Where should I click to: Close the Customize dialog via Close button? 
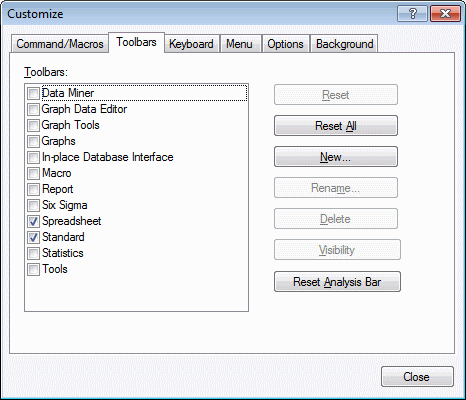tap(417, 377)
